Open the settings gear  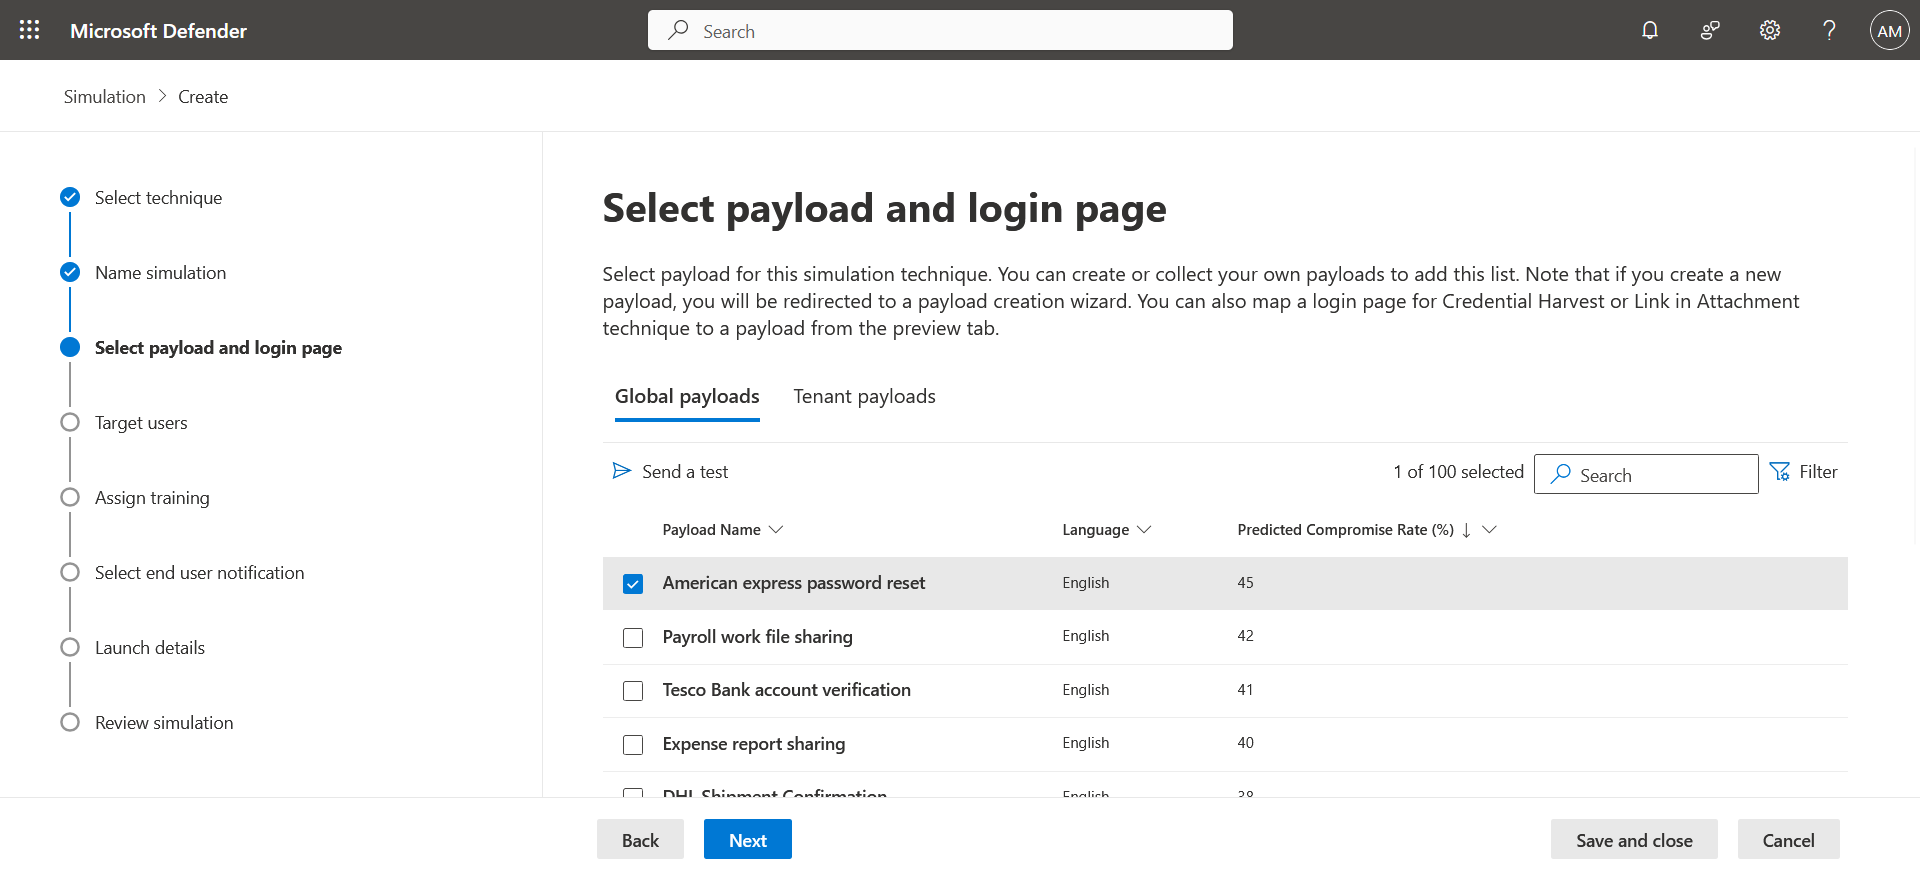pos(1770,30)
